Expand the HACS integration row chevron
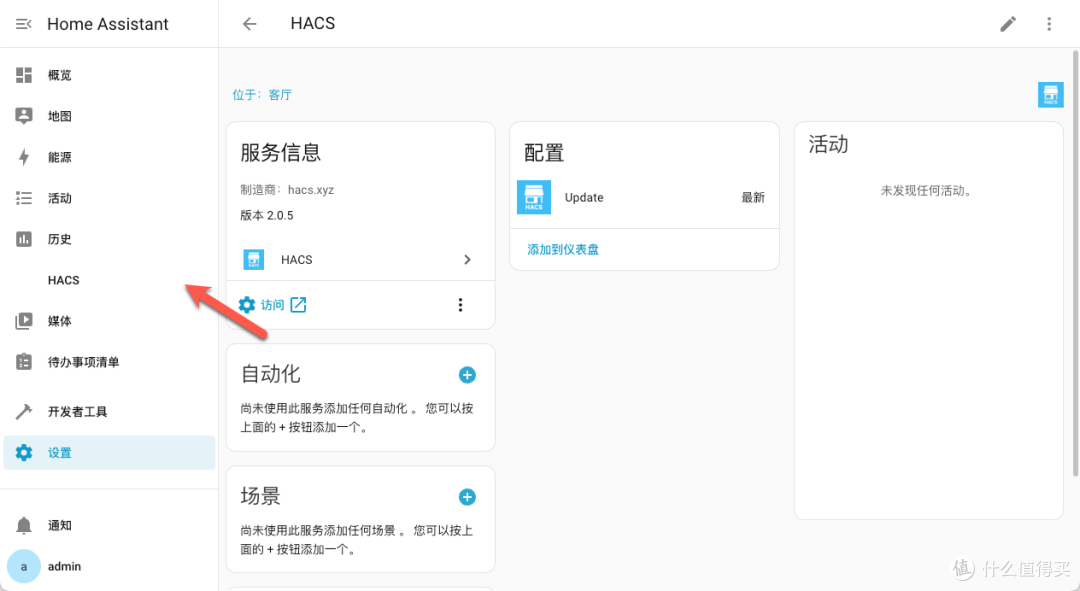1080x591 pixels. tap(467, 260)
